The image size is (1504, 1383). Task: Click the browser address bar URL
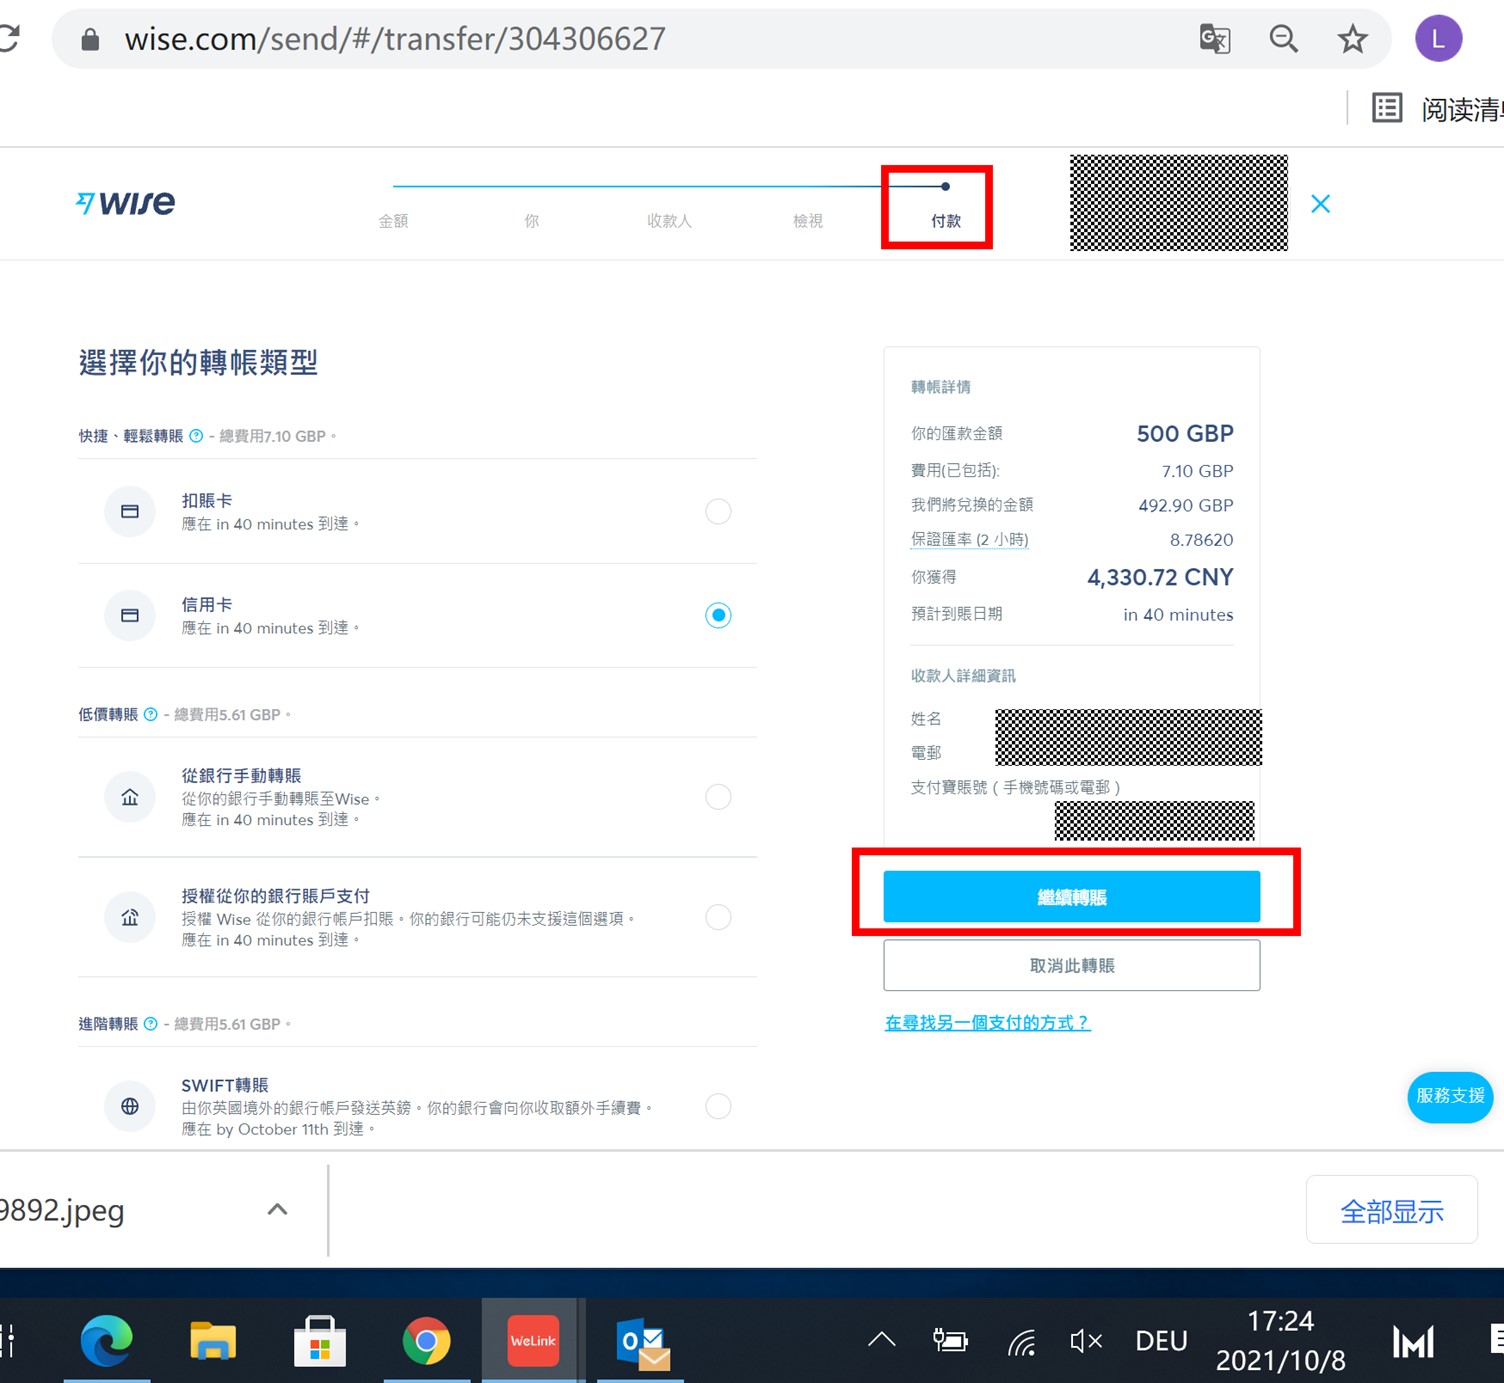click(394, 39)
